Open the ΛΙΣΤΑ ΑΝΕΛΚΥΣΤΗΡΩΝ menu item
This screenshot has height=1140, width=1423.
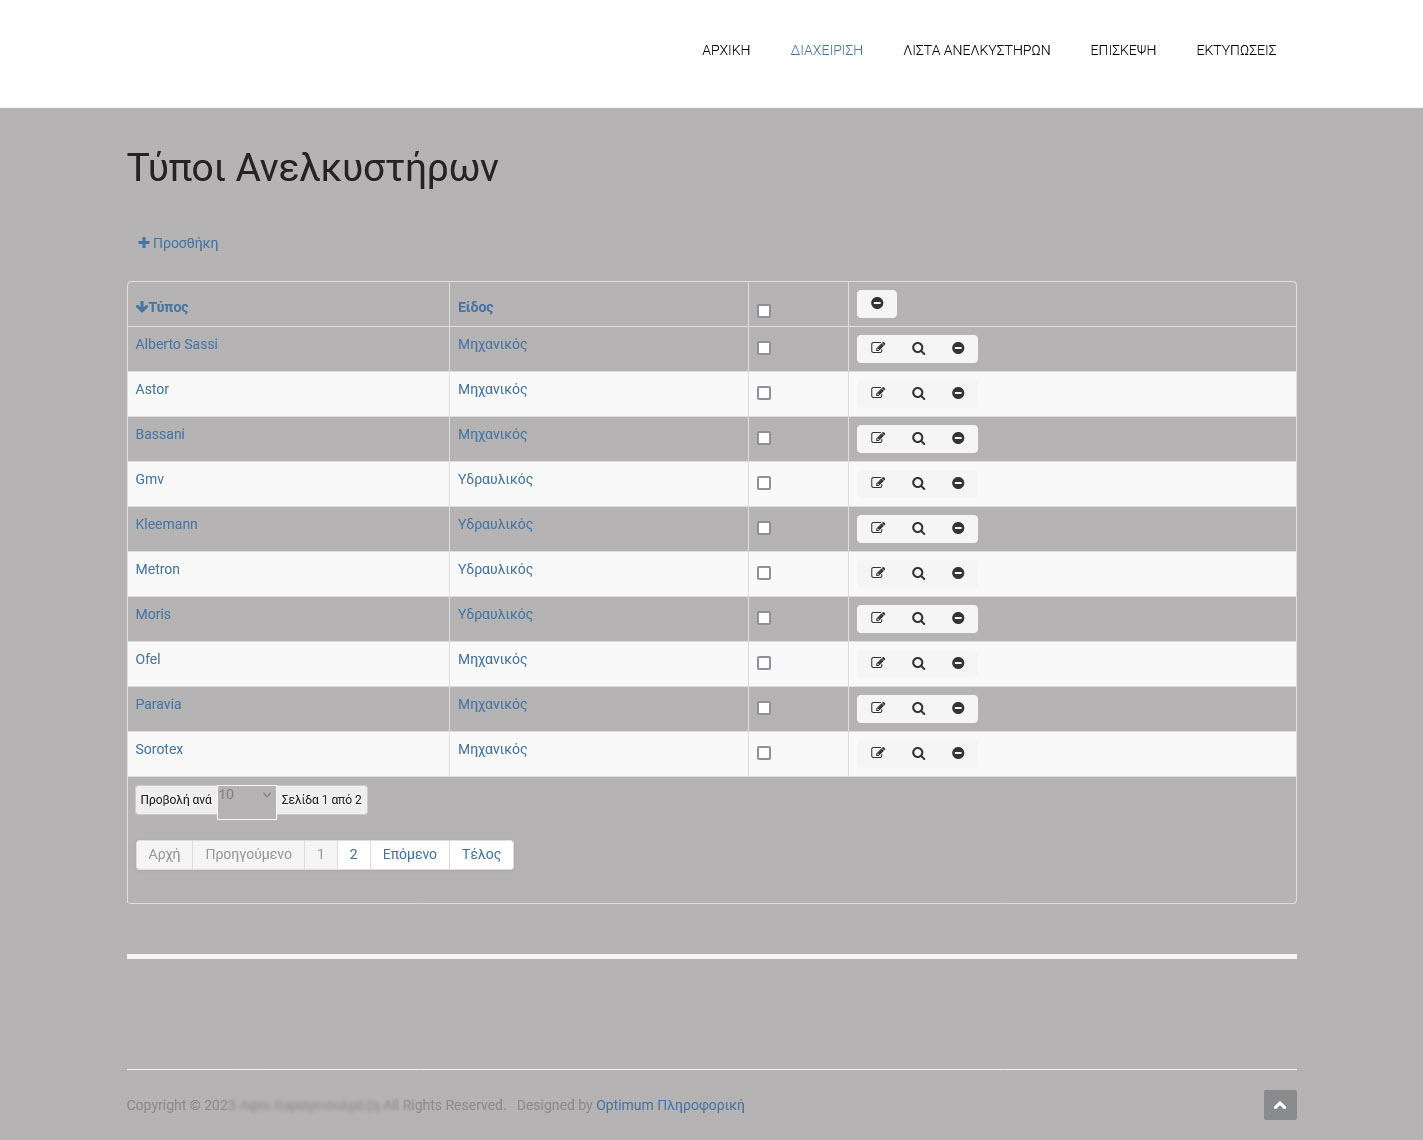[976, 50]
